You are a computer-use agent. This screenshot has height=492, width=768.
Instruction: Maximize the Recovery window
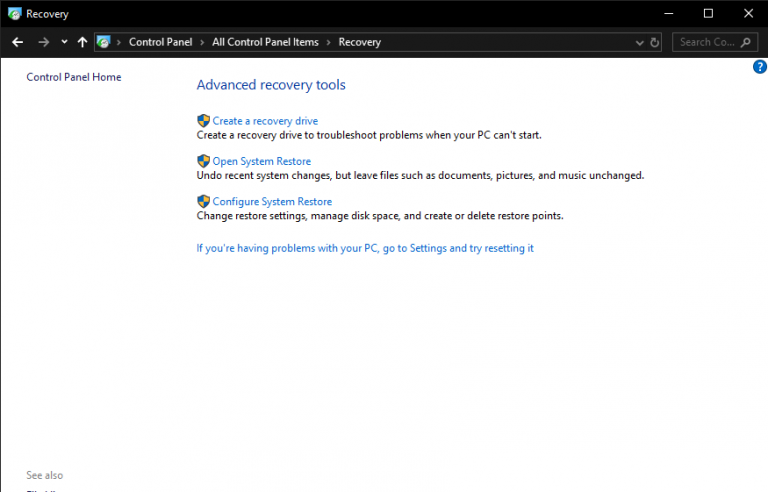click(708, 14)
